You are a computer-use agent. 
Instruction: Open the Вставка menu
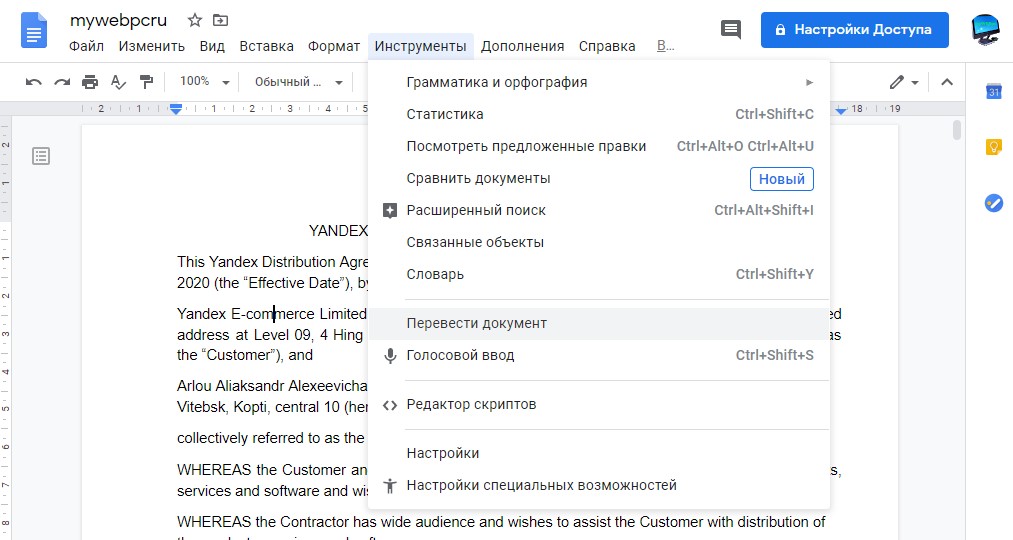(266, 47)
